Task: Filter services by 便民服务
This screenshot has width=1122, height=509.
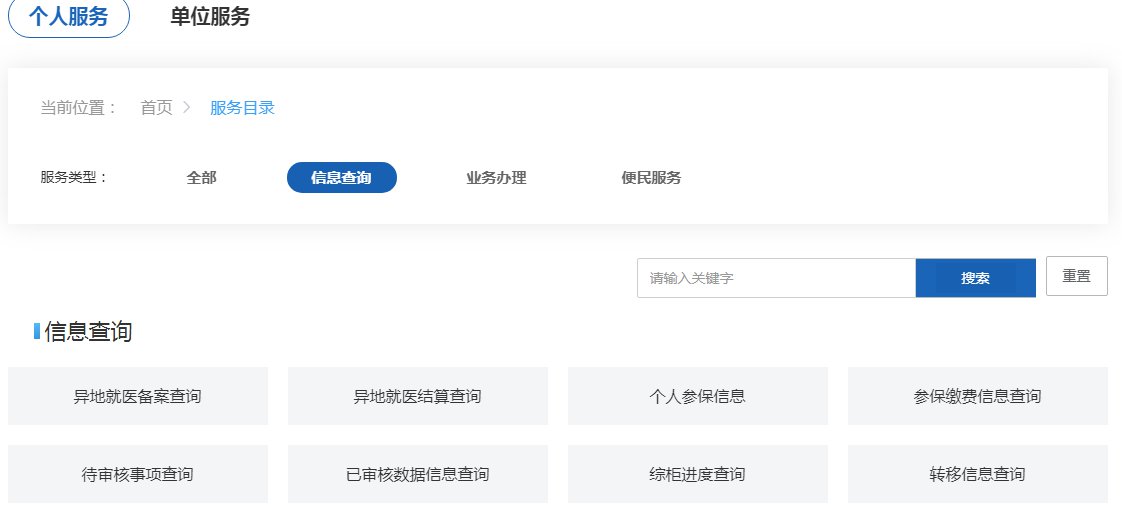Action: [651, 178]
